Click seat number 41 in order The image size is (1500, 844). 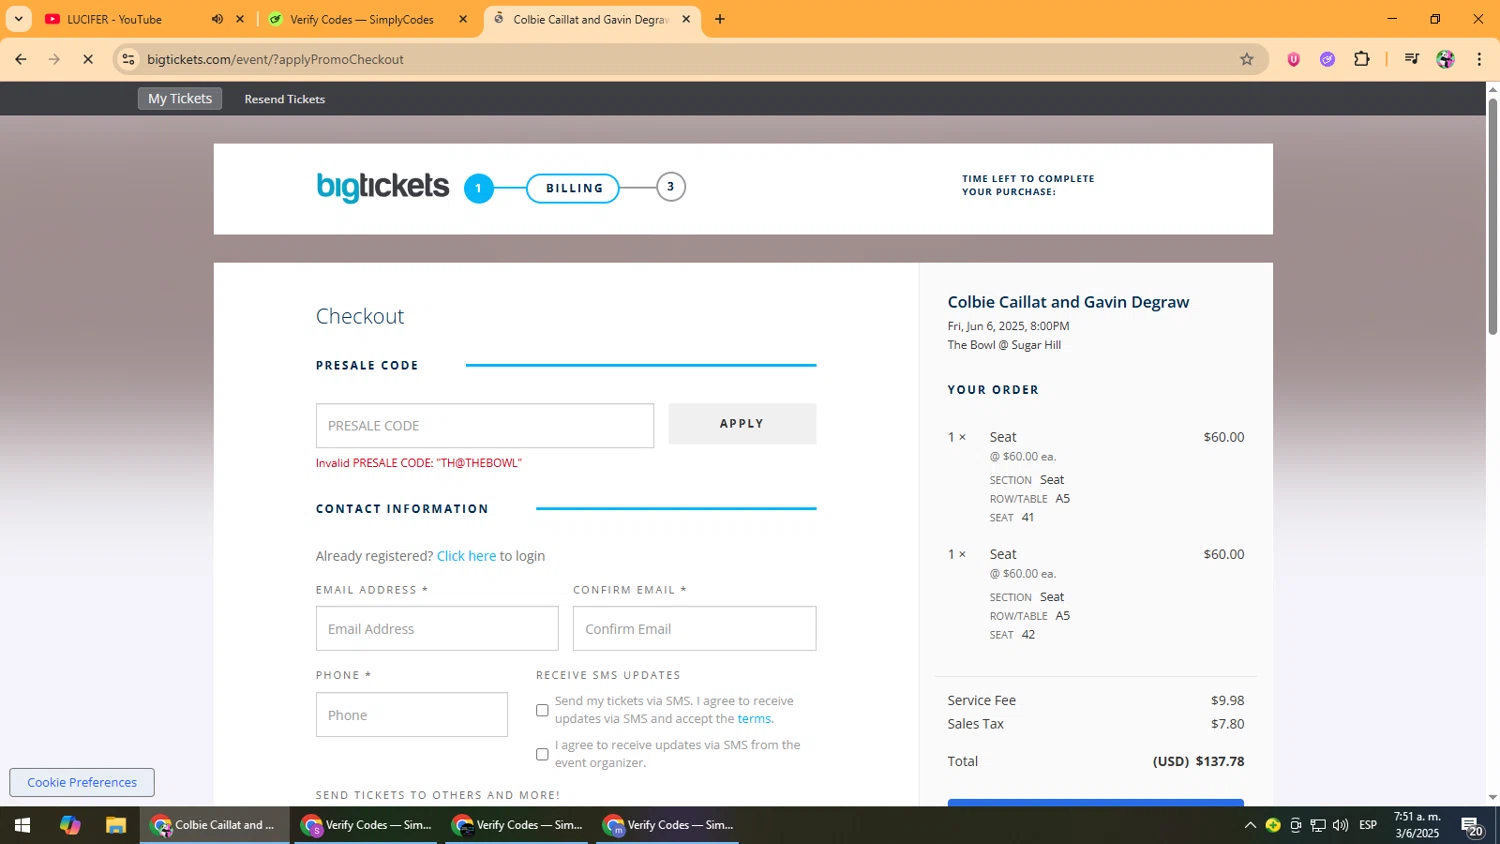coord(1028,518)
